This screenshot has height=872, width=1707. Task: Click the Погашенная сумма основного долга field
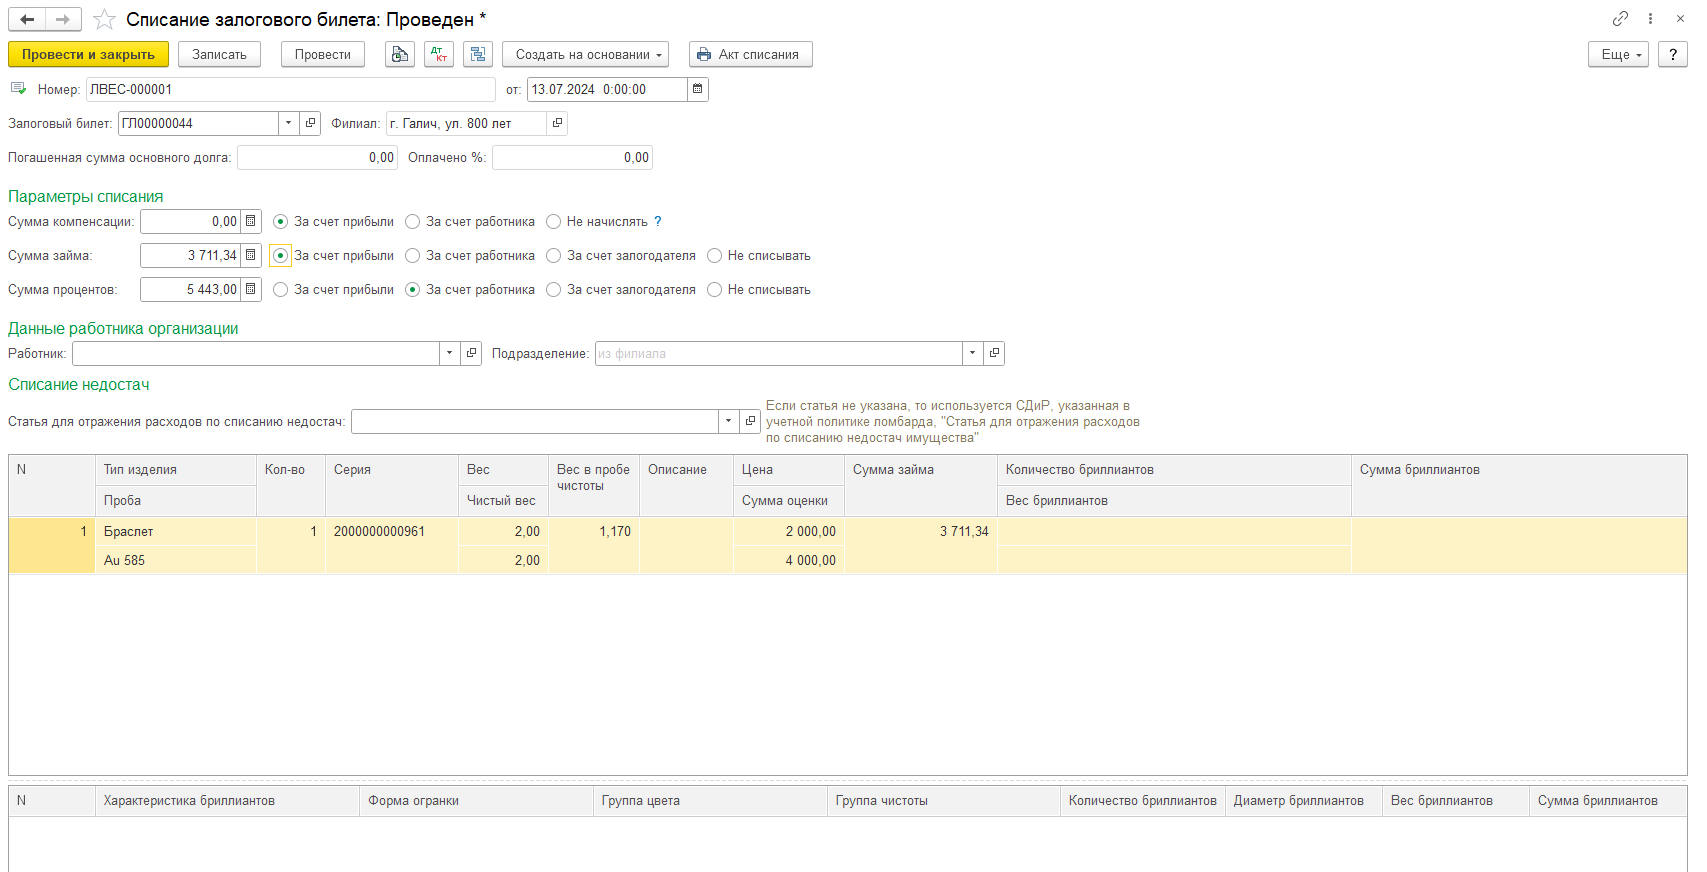point(317,157)
